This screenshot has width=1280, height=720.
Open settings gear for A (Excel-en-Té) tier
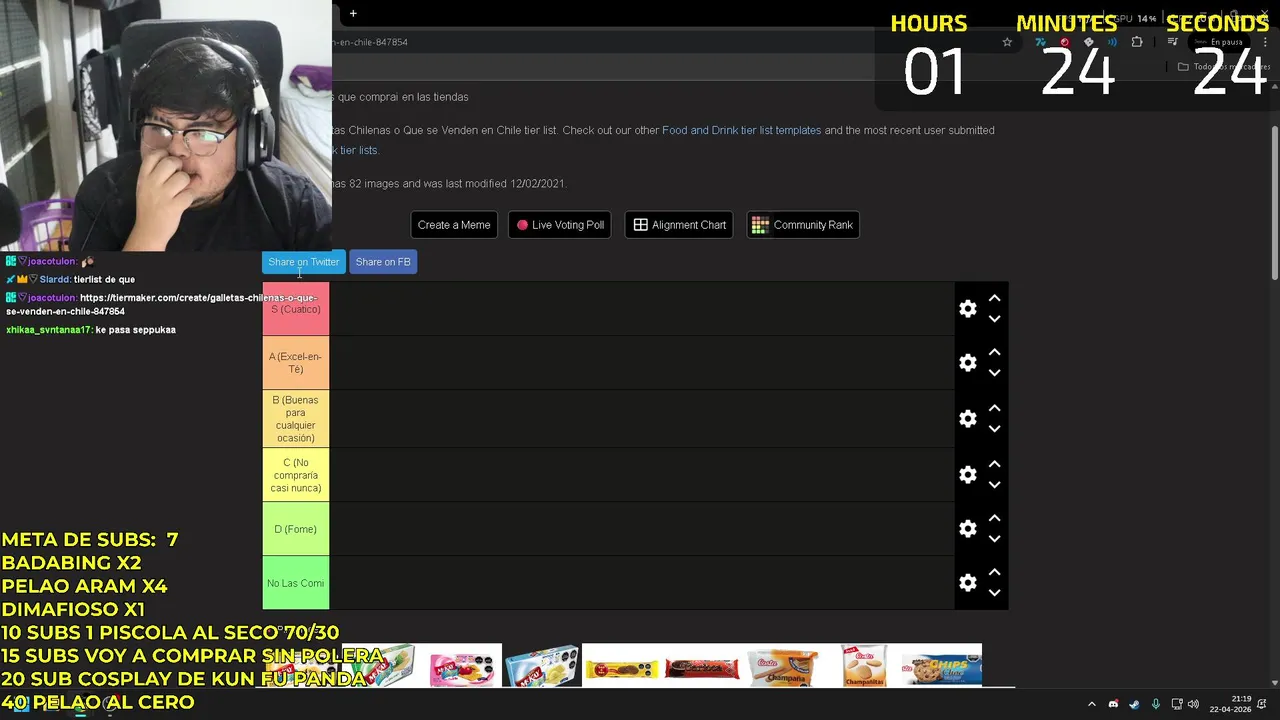967,363
